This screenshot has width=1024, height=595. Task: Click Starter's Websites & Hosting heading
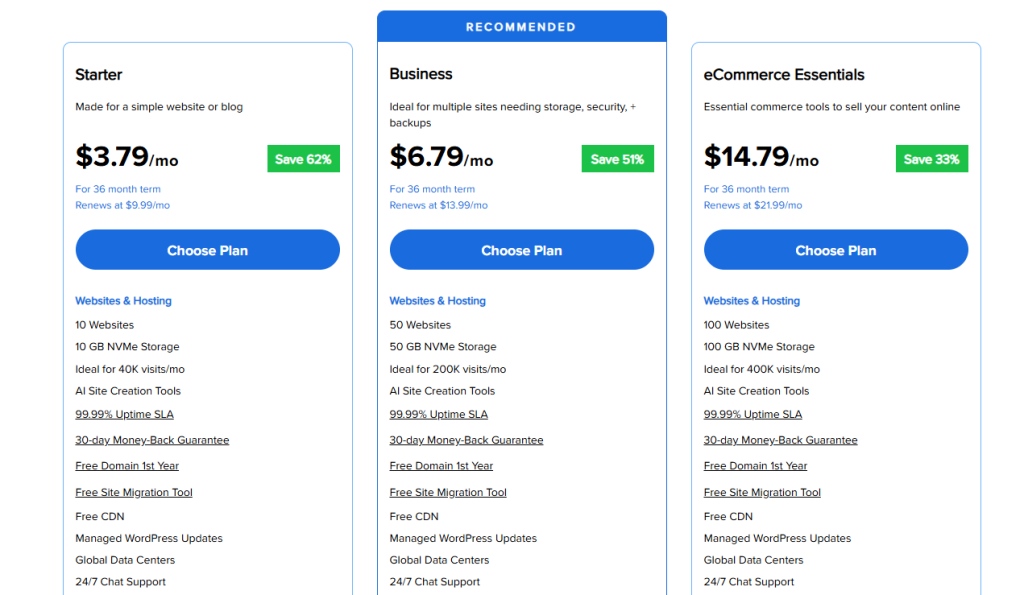pos(123,301)
